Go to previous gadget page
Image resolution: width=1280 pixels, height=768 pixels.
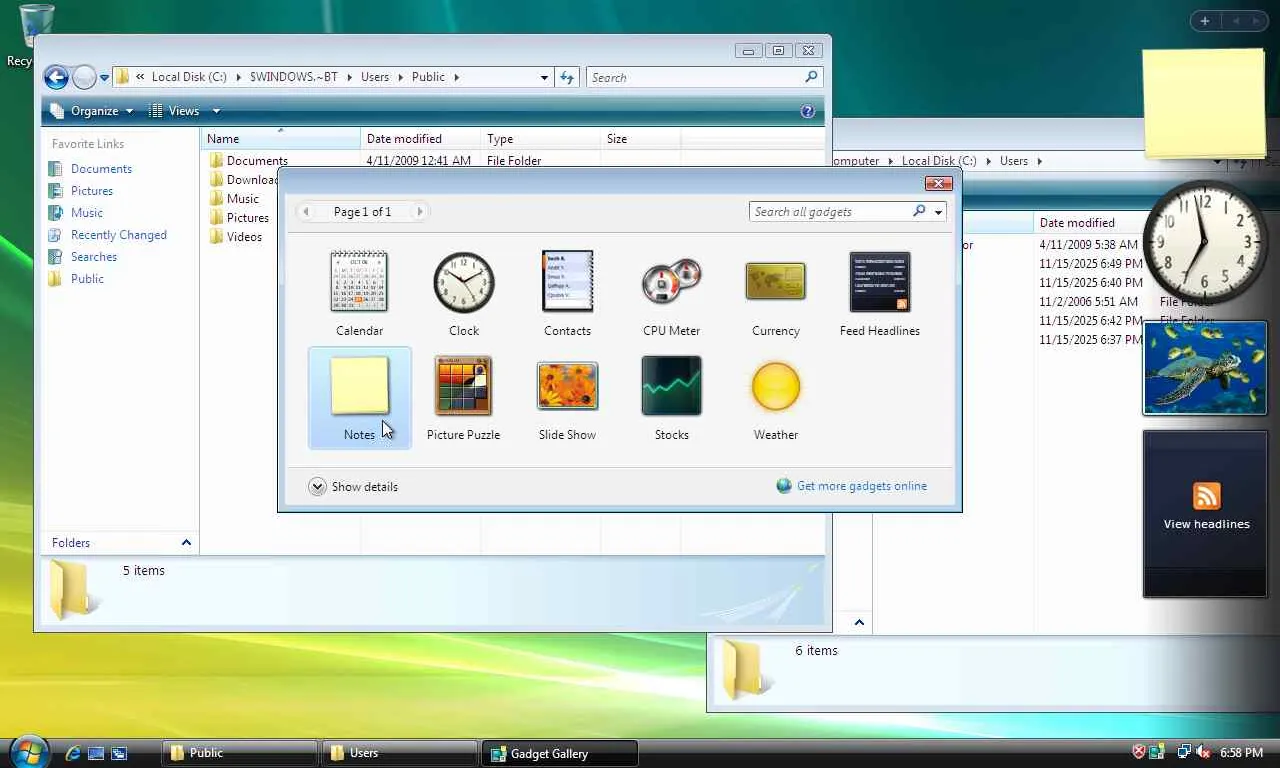tap(306, 211)
